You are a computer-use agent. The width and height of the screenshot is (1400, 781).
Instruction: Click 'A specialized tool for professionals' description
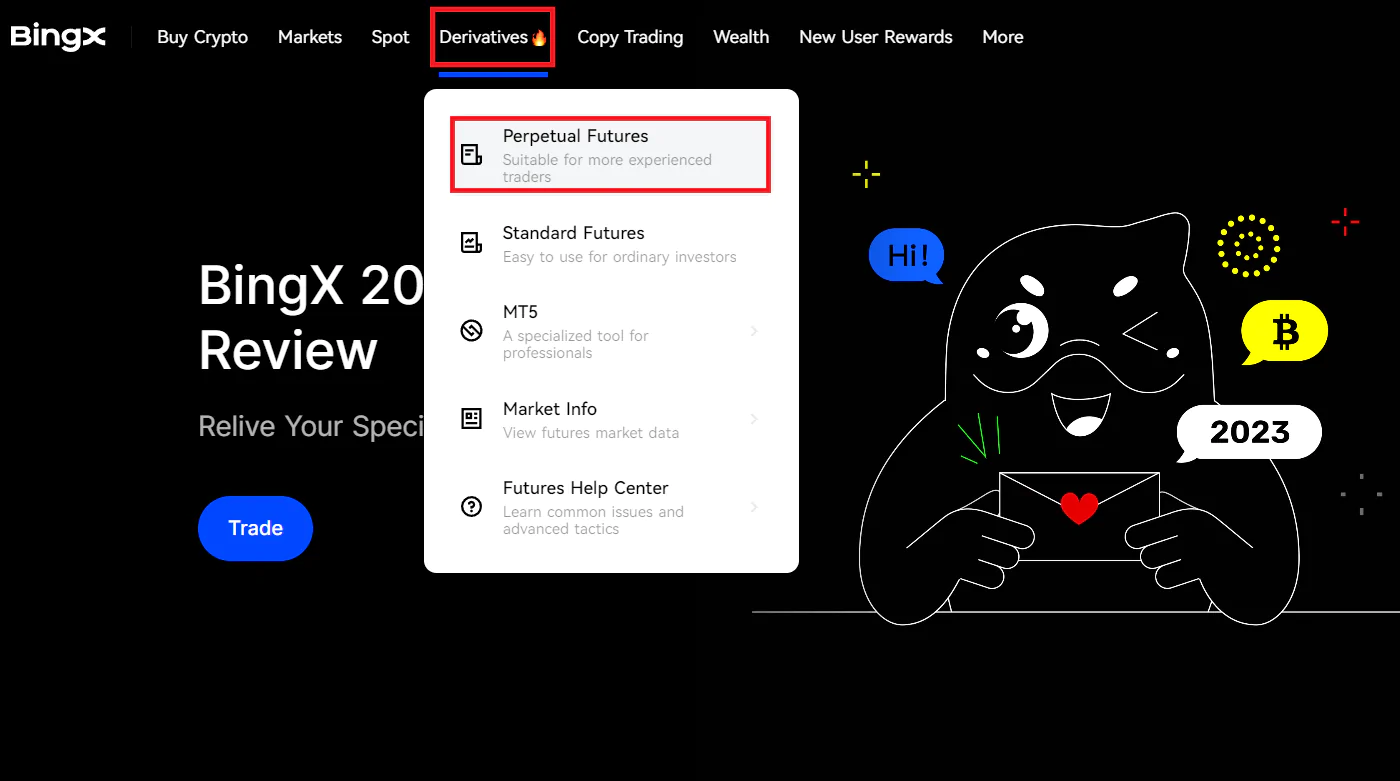(x=576, y=344)
